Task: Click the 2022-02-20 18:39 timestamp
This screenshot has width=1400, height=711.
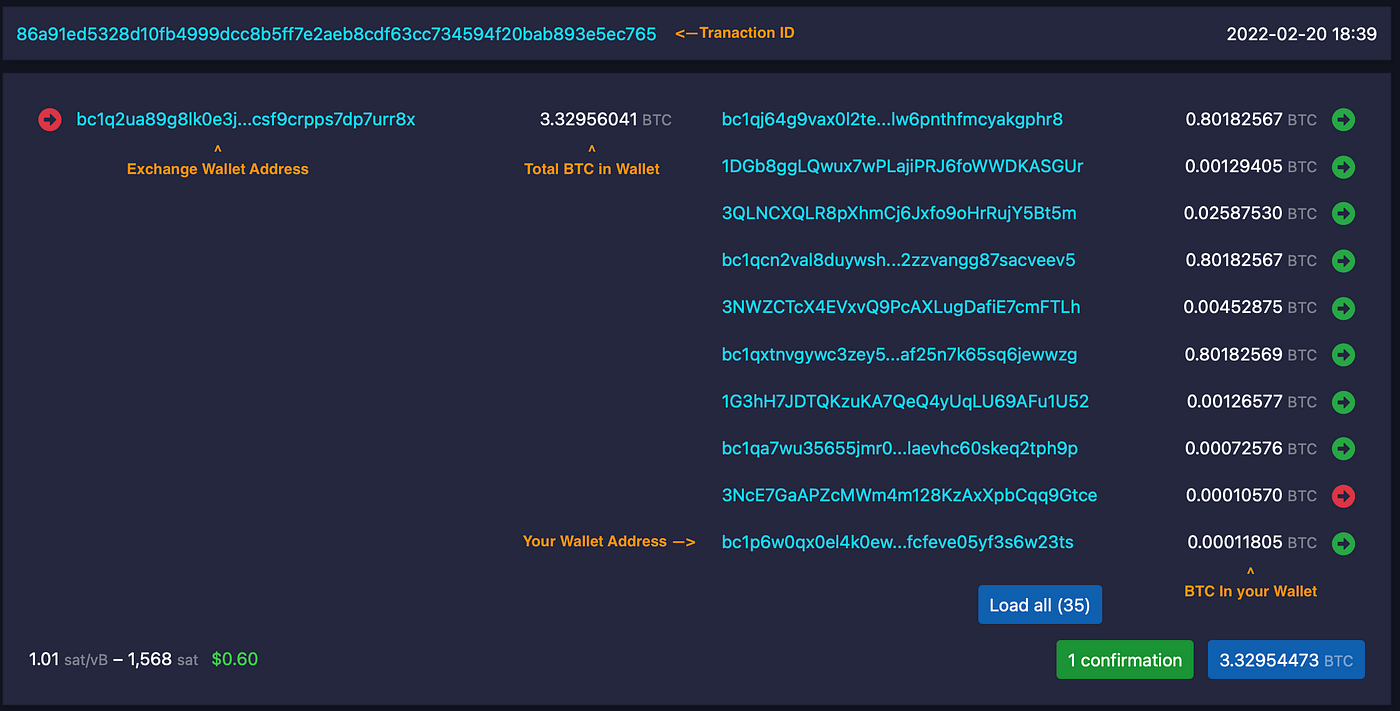Action: [1302, 34]
